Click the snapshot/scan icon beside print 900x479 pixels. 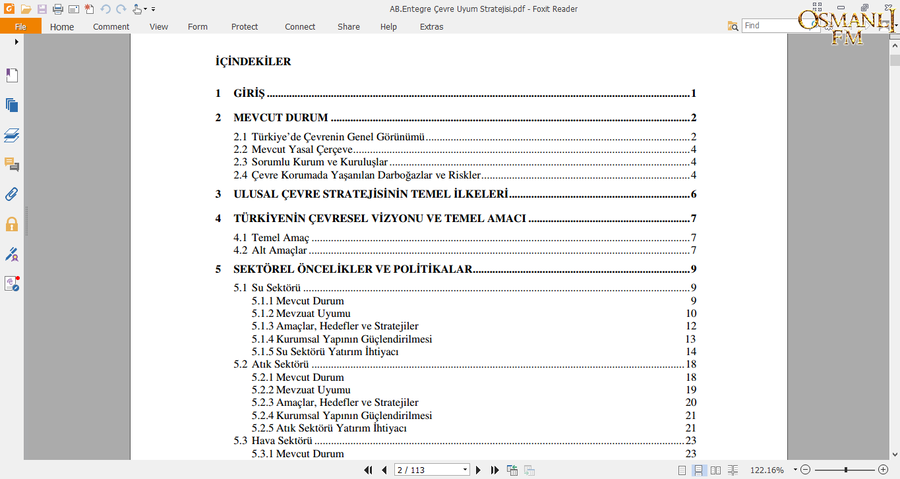[x=73, y=9]
